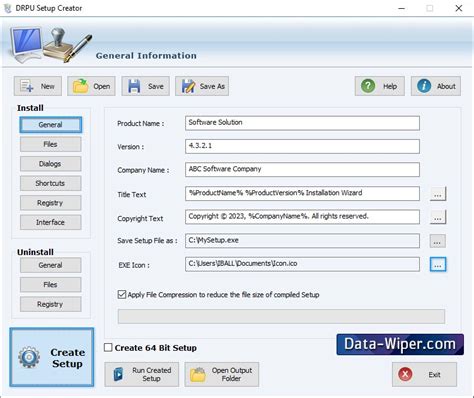Minimize the DRPU Setup Creator window

(x=402, y=8)
